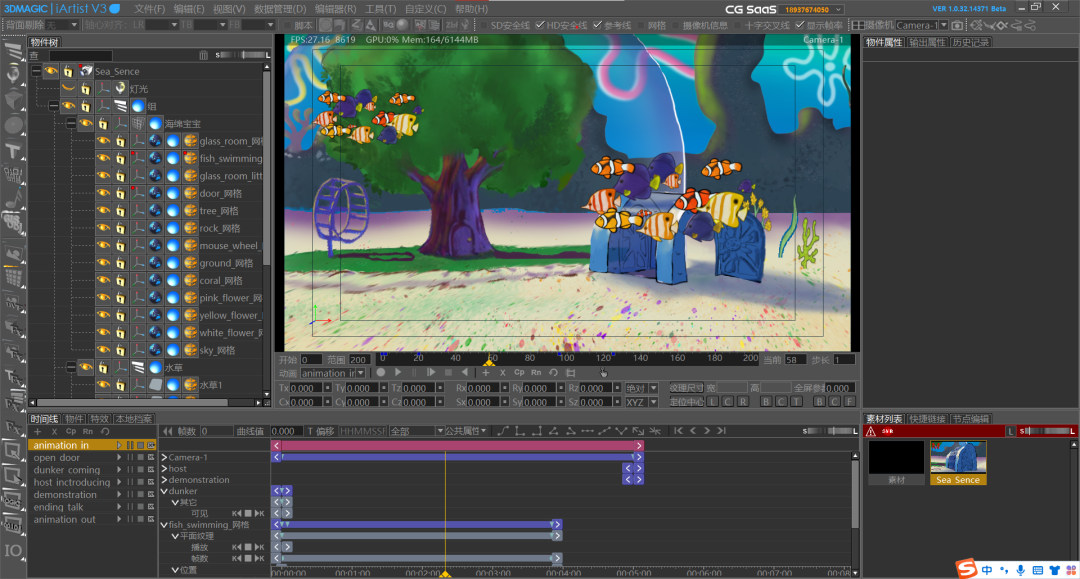Select the text T tool in left toolbar
The width and height of the screenshot is (1080, 579).
[x=12, y=151]
